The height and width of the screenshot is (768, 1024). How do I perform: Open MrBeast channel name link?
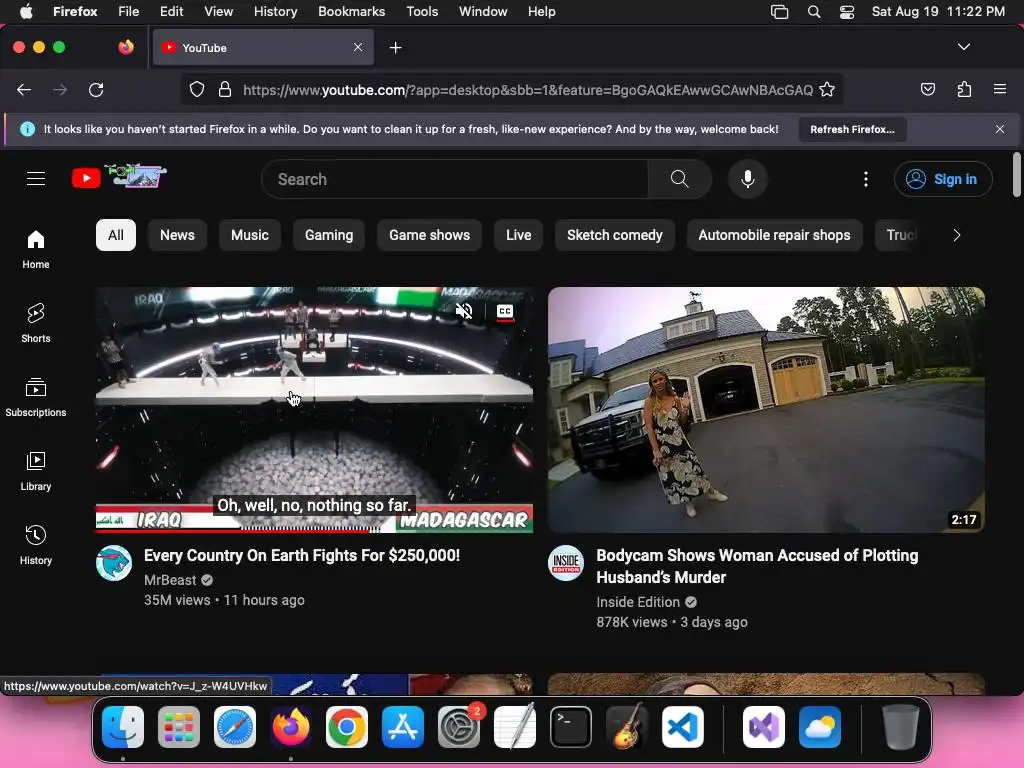pyautogui.click(x=170, y=580)
